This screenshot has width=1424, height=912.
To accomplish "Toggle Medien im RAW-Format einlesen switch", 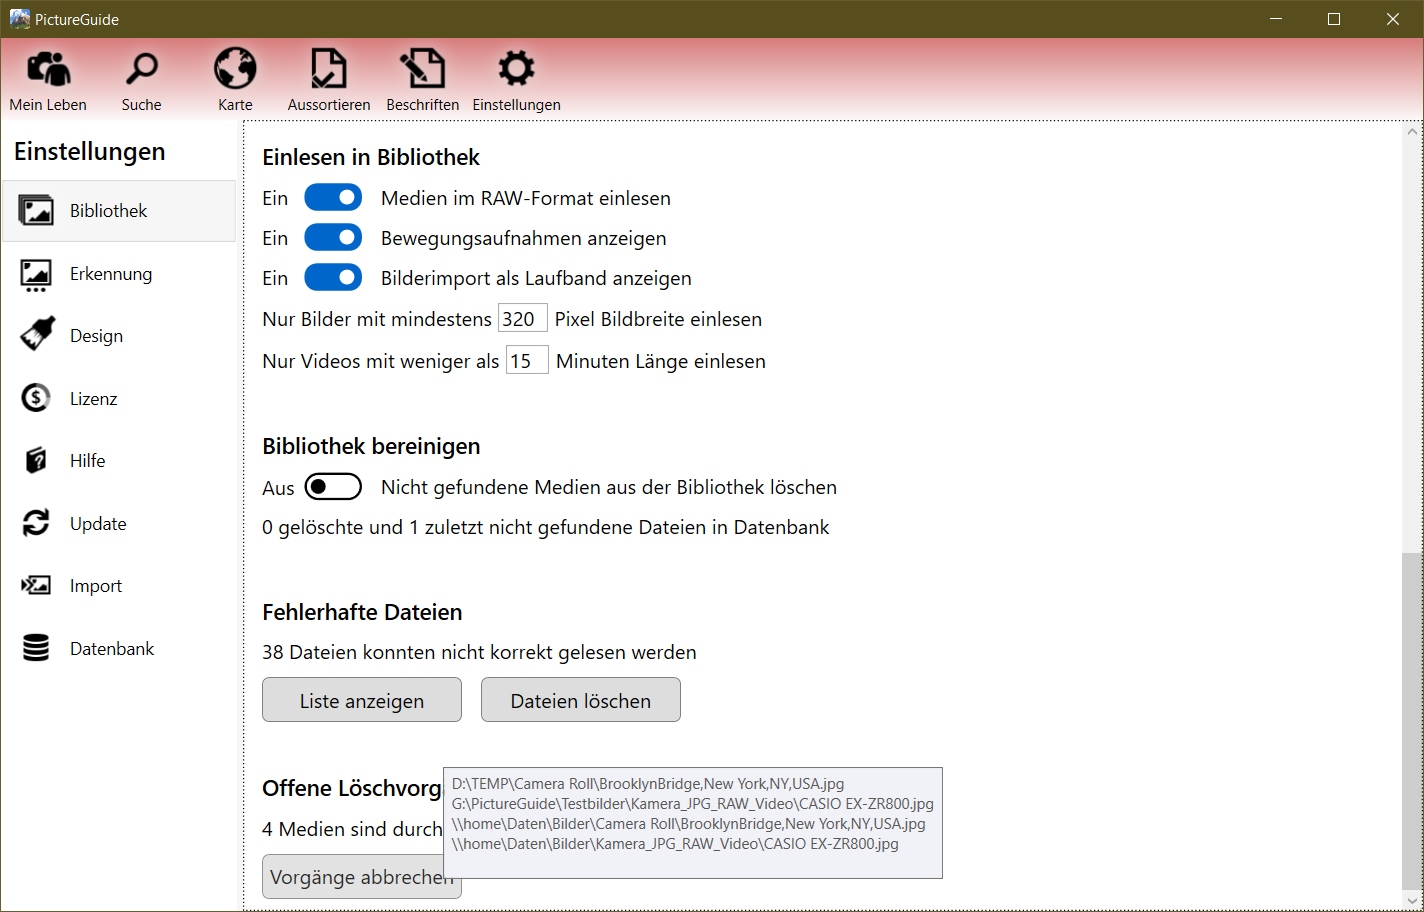I will [333, 198].
